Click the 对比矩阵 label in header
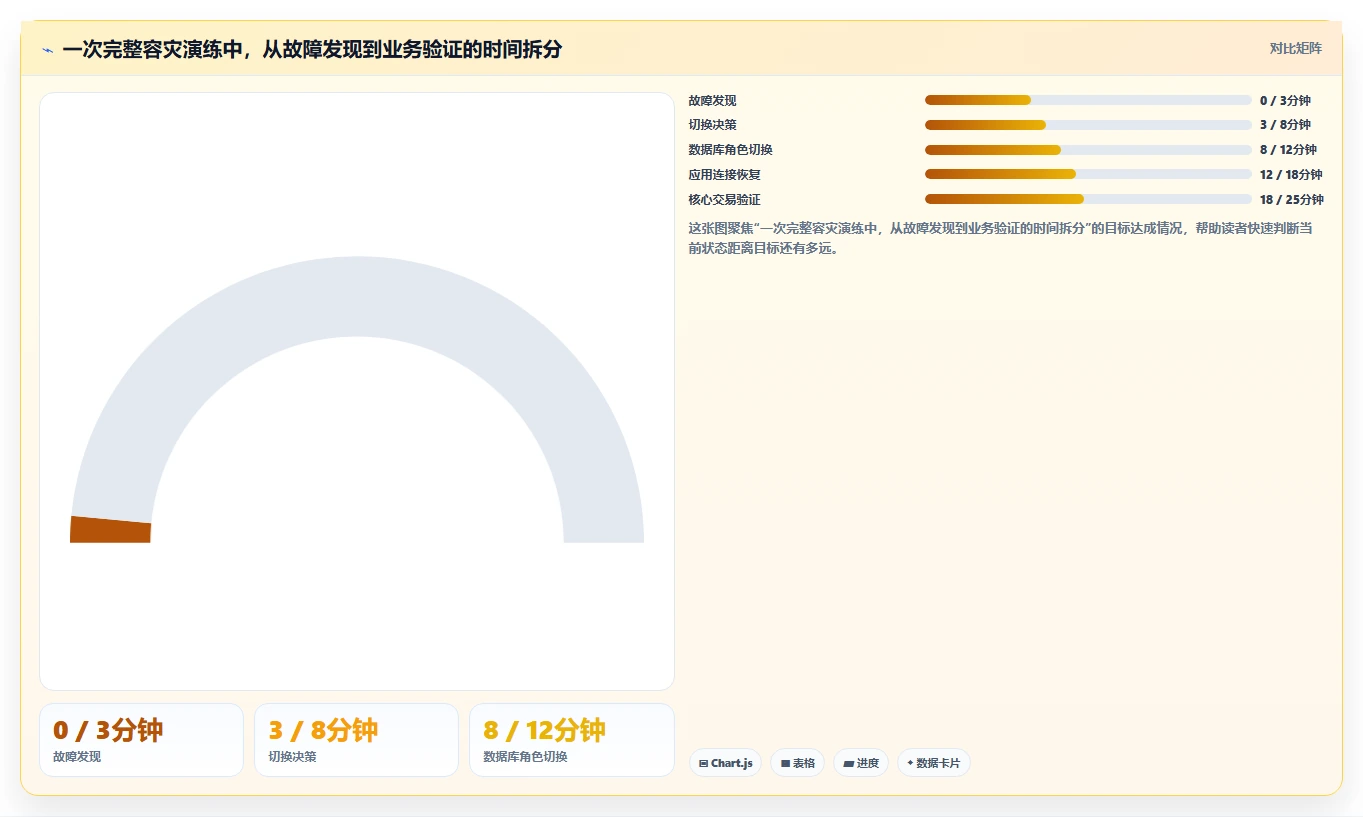The height and width of the screenshot is (817, 1363). 1295,48
